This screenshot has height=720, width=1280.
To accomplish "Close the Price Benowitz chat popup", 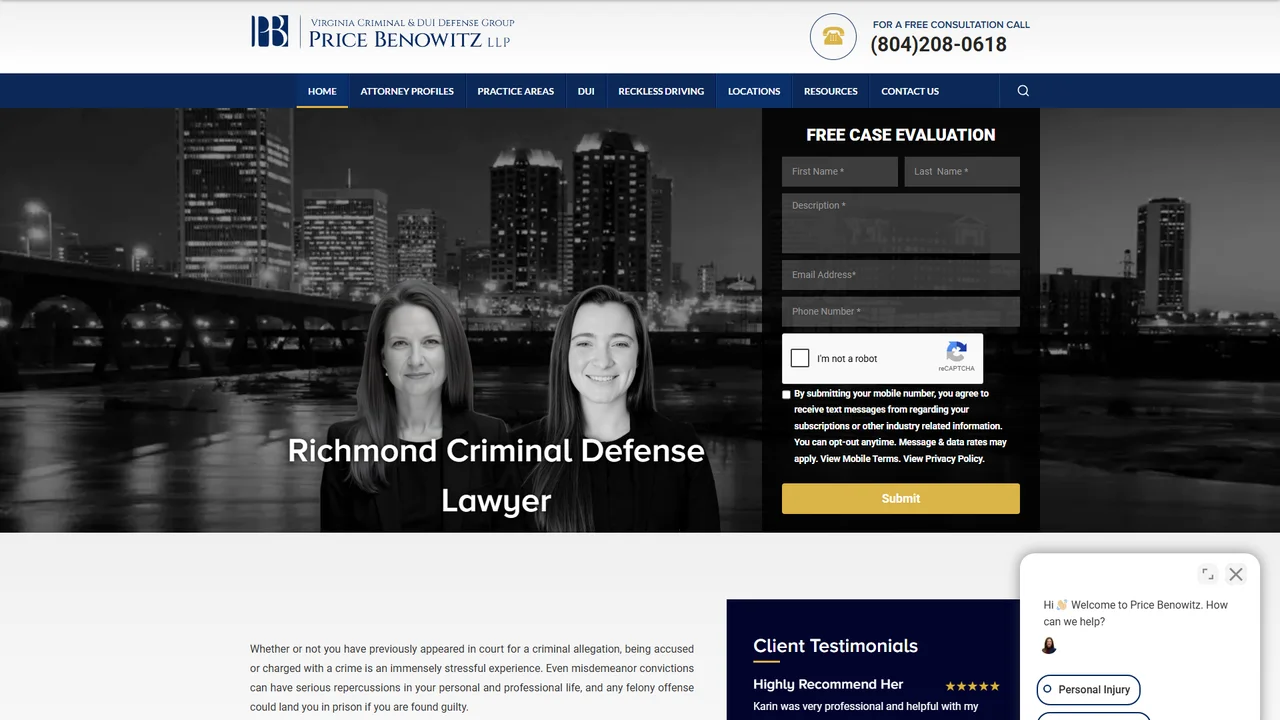I will (1236, 574).
